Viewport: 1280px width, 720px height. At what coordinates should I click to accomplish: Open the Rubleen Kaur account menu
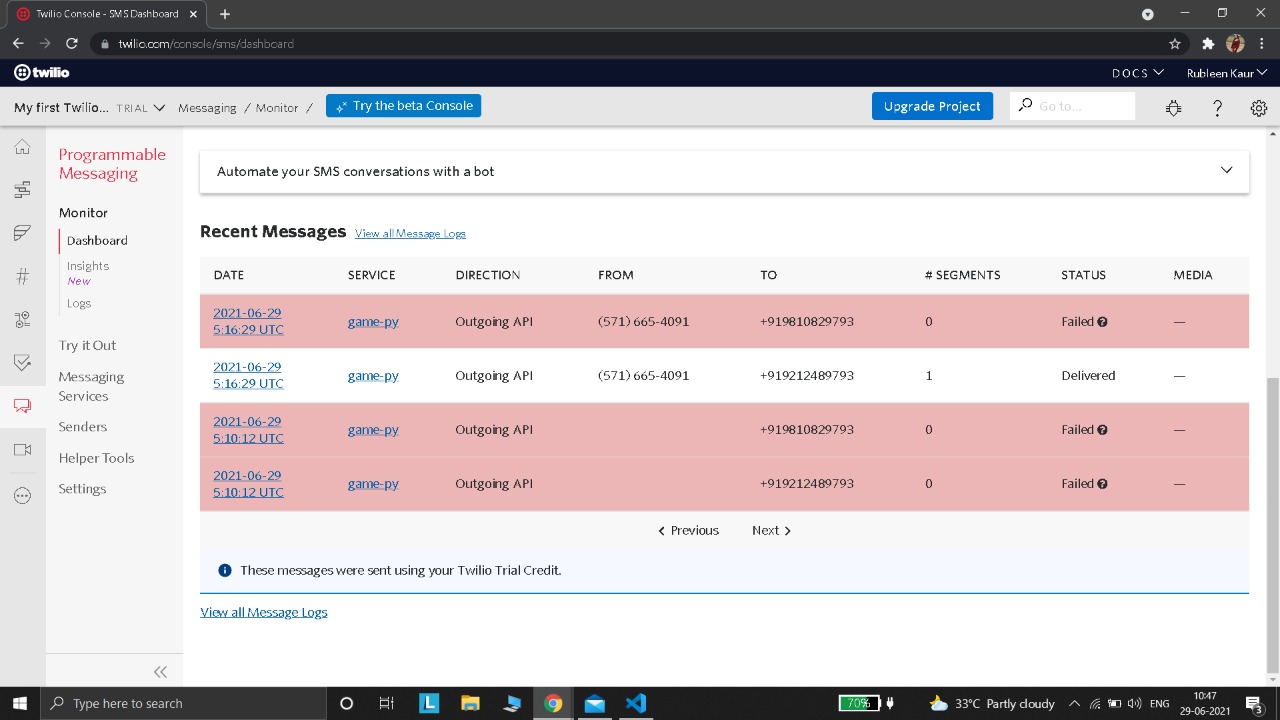[1227, 73]
